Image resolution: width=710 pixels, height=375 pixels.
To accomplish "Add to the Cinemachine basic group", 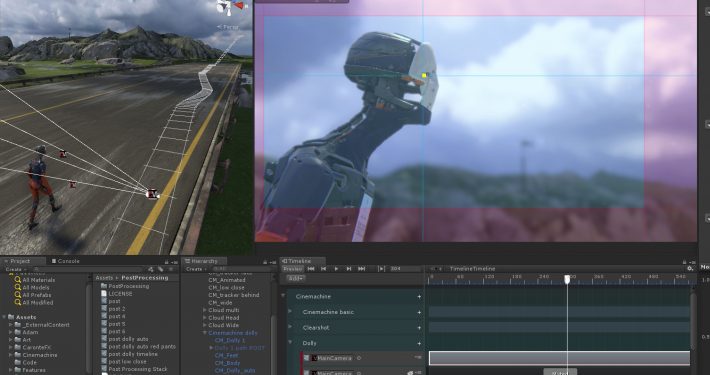I will click(419, 312).
